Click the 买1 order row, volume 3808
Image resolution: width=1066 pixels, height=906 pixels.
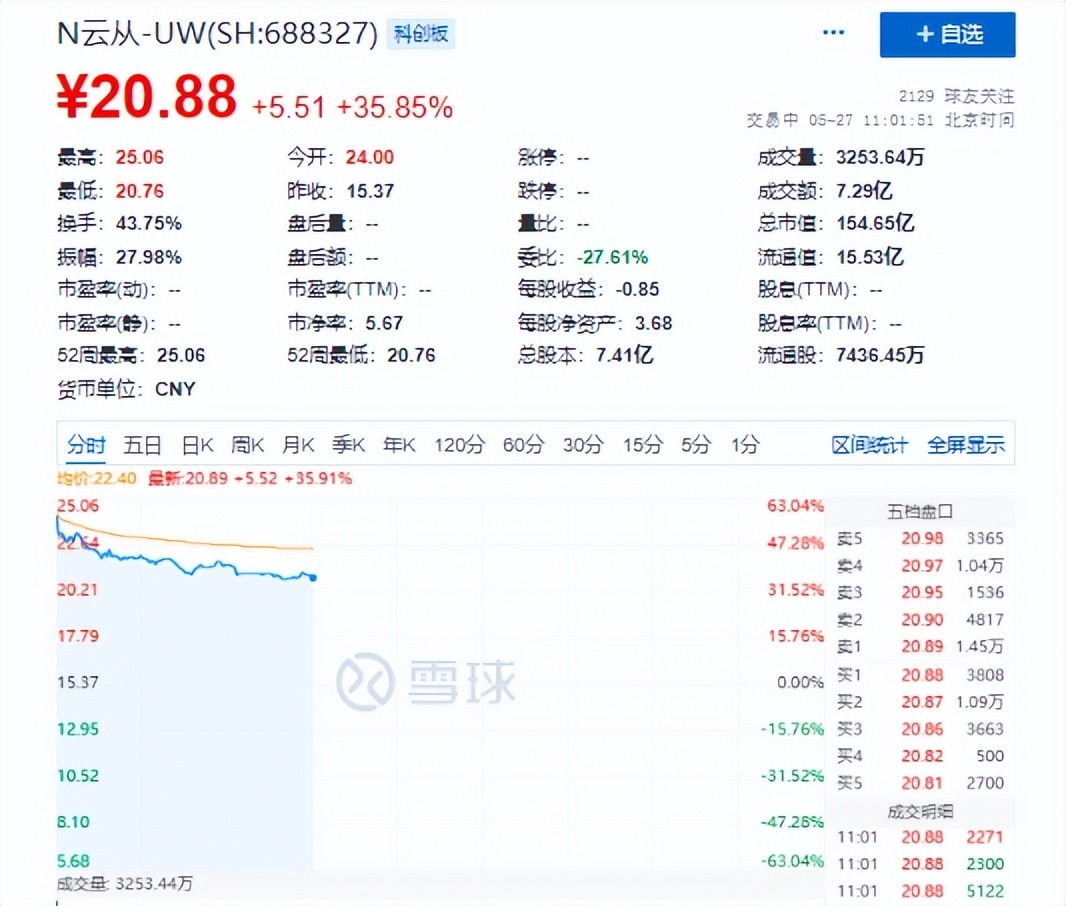pyautogui.click(x=920, y=675)
